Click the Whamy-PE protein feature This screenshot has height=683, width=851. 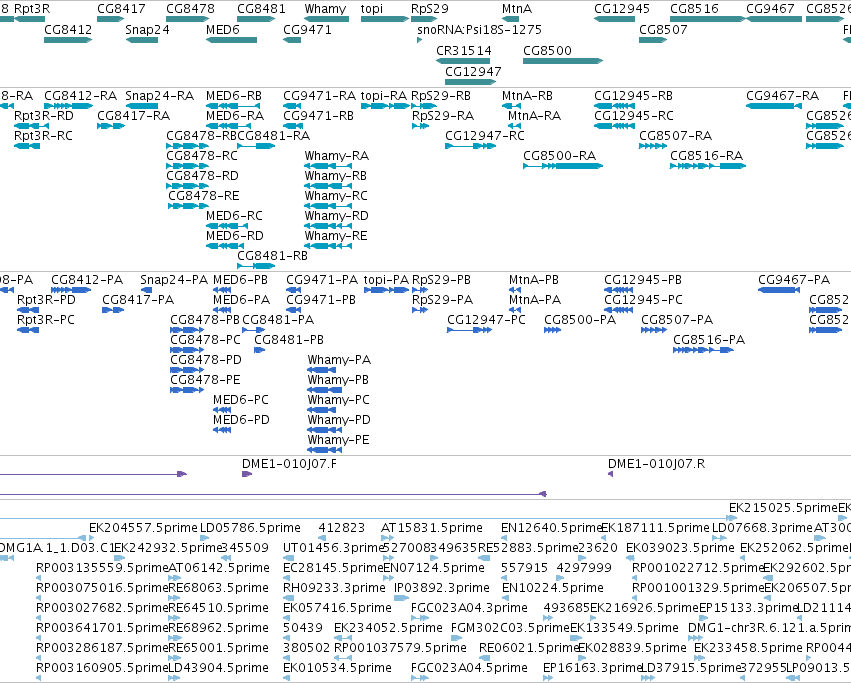325,450
